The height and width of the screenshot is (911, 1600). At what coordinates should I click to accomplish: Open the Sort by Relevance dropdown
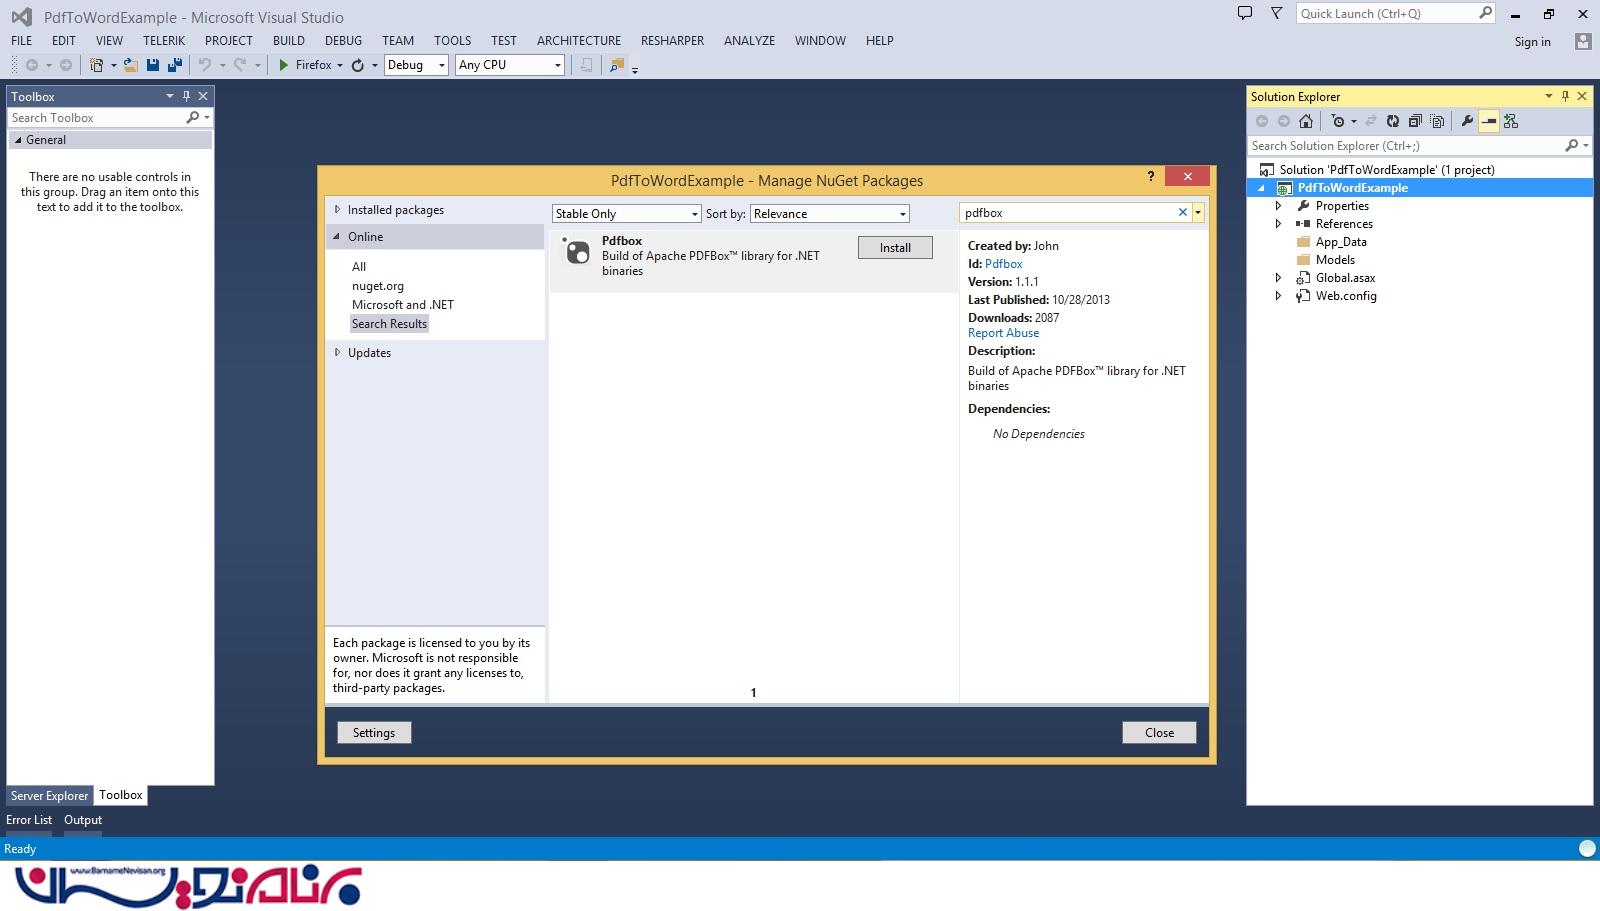click(830, 214)
